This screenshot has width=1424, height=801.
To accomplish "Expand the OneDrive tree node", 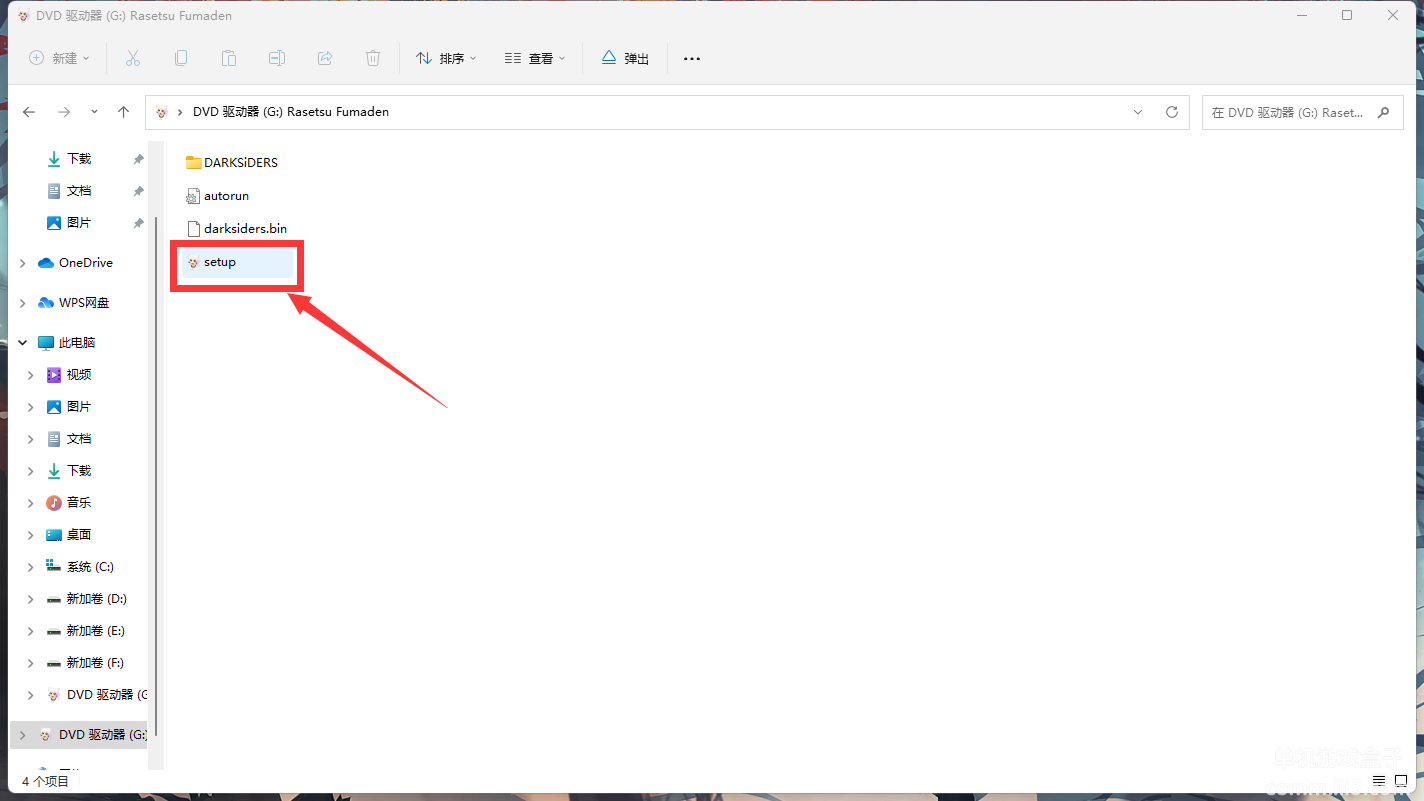I will (x=22, y=263).
